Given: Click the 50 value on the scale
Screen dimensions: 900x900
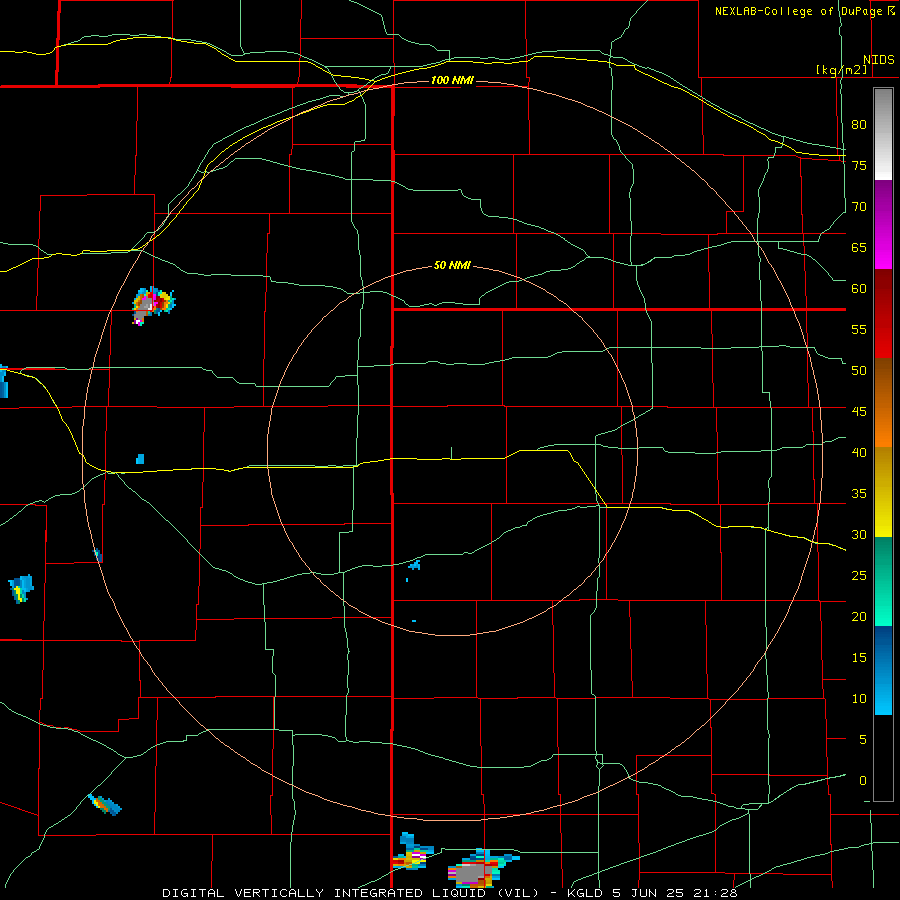Looking at the screenshot, I should pos(859,370).
